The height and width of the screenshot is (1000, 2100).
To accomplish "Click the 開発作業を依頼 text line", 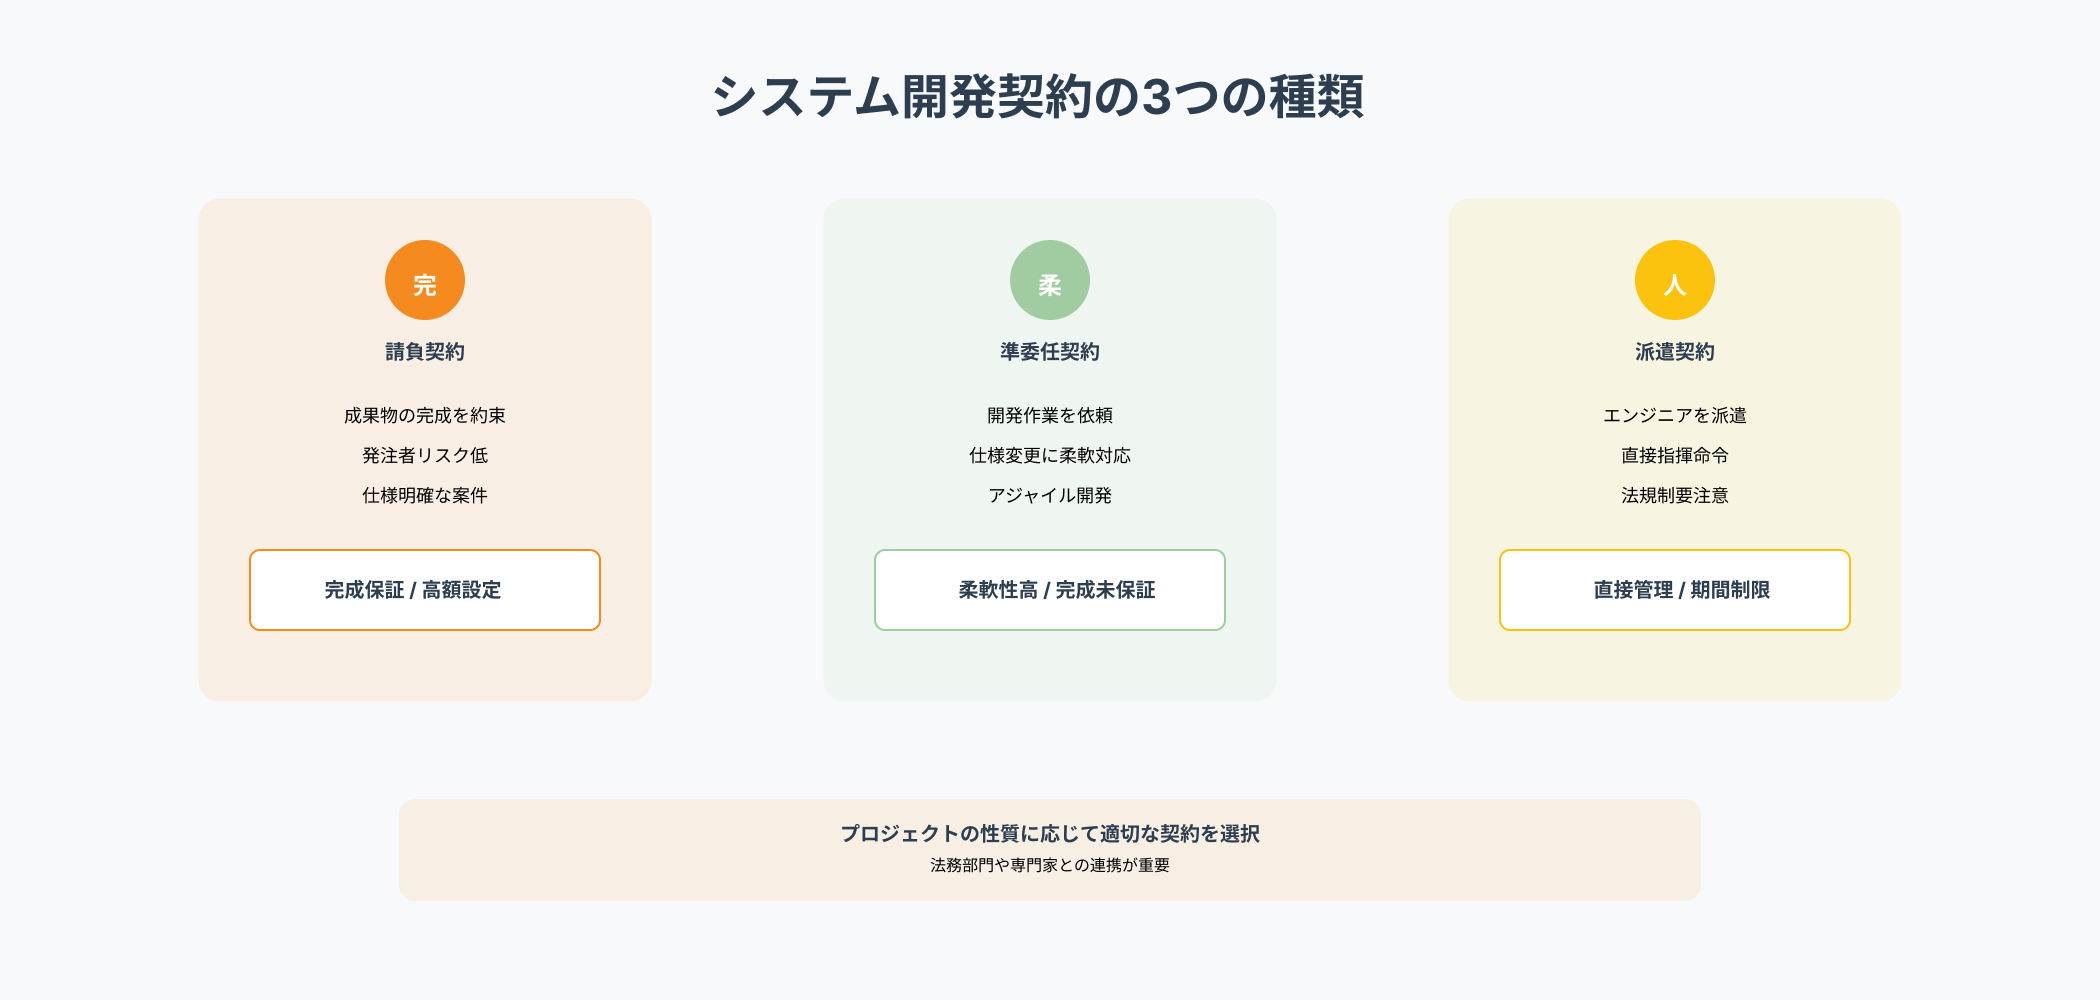I will point(1050,415).
